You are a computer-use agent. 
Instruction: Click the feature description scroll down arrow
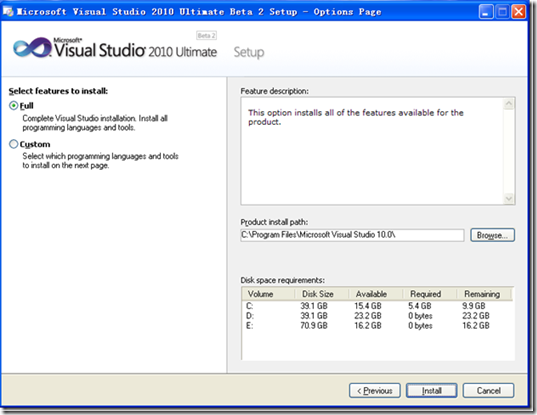(509, 198)
